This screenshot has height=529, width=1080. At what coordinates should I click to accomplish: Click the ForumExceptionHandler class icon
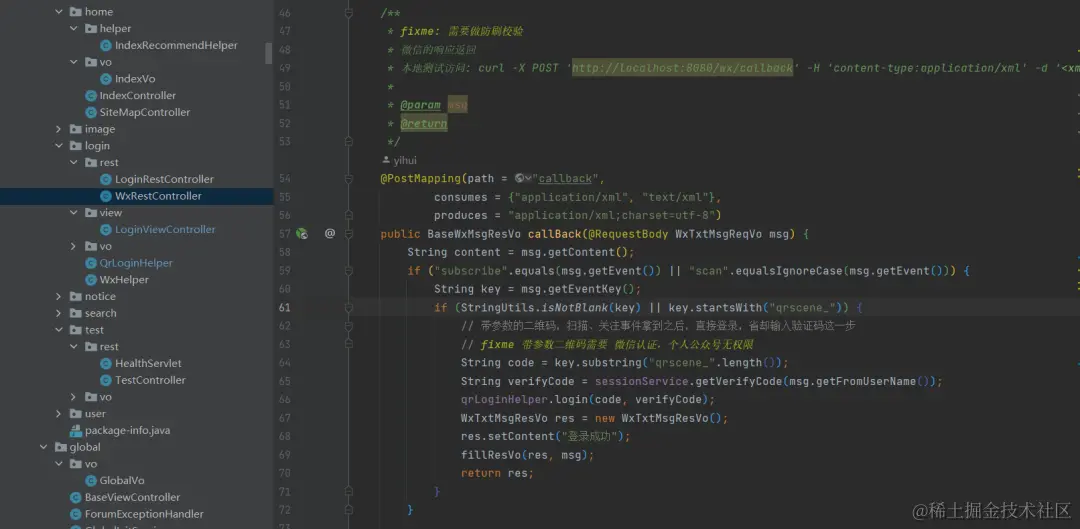75,514
